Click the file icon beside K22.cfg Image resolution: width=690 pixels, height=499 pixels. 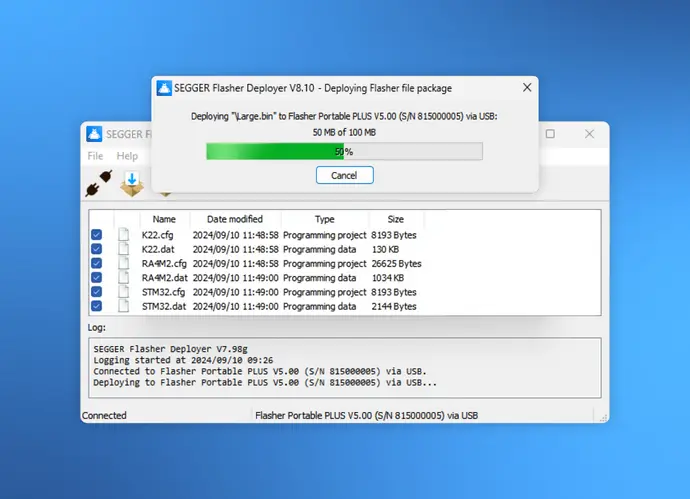[x=124, y=235]
